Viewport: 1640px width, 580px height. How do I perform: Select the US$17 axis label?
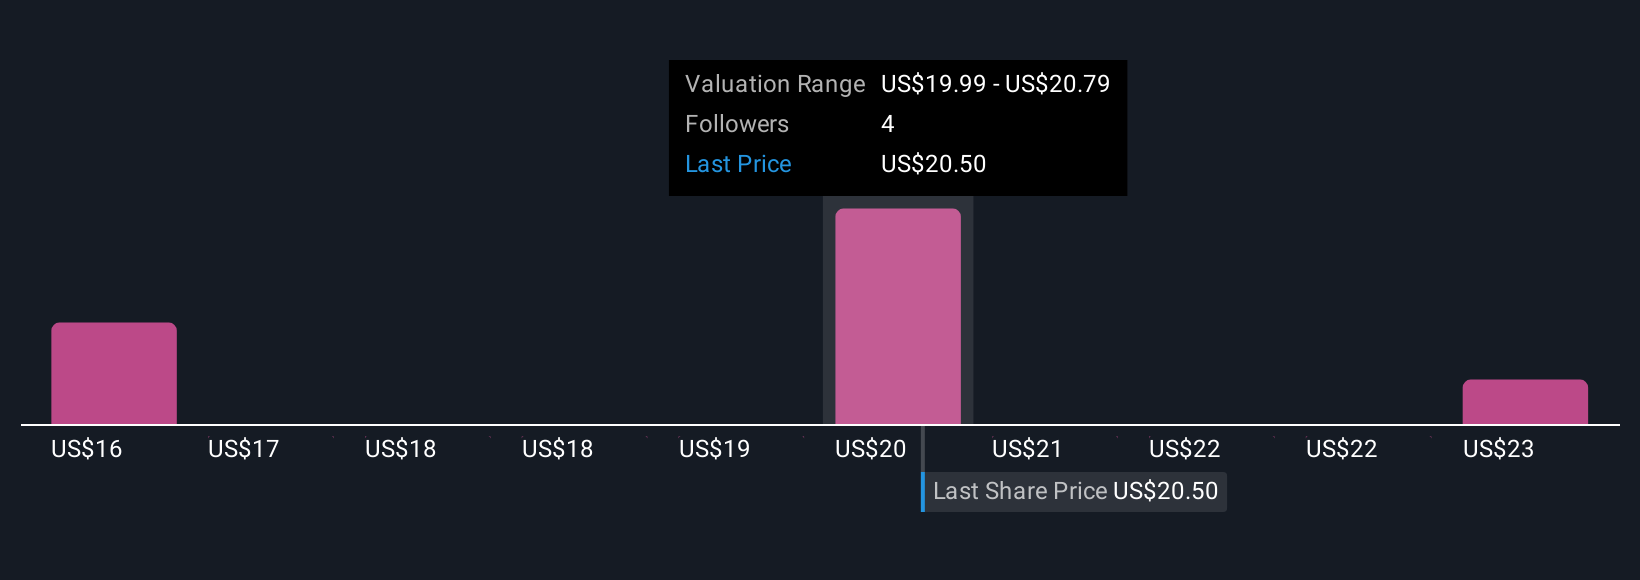click(x=243, y=449)
